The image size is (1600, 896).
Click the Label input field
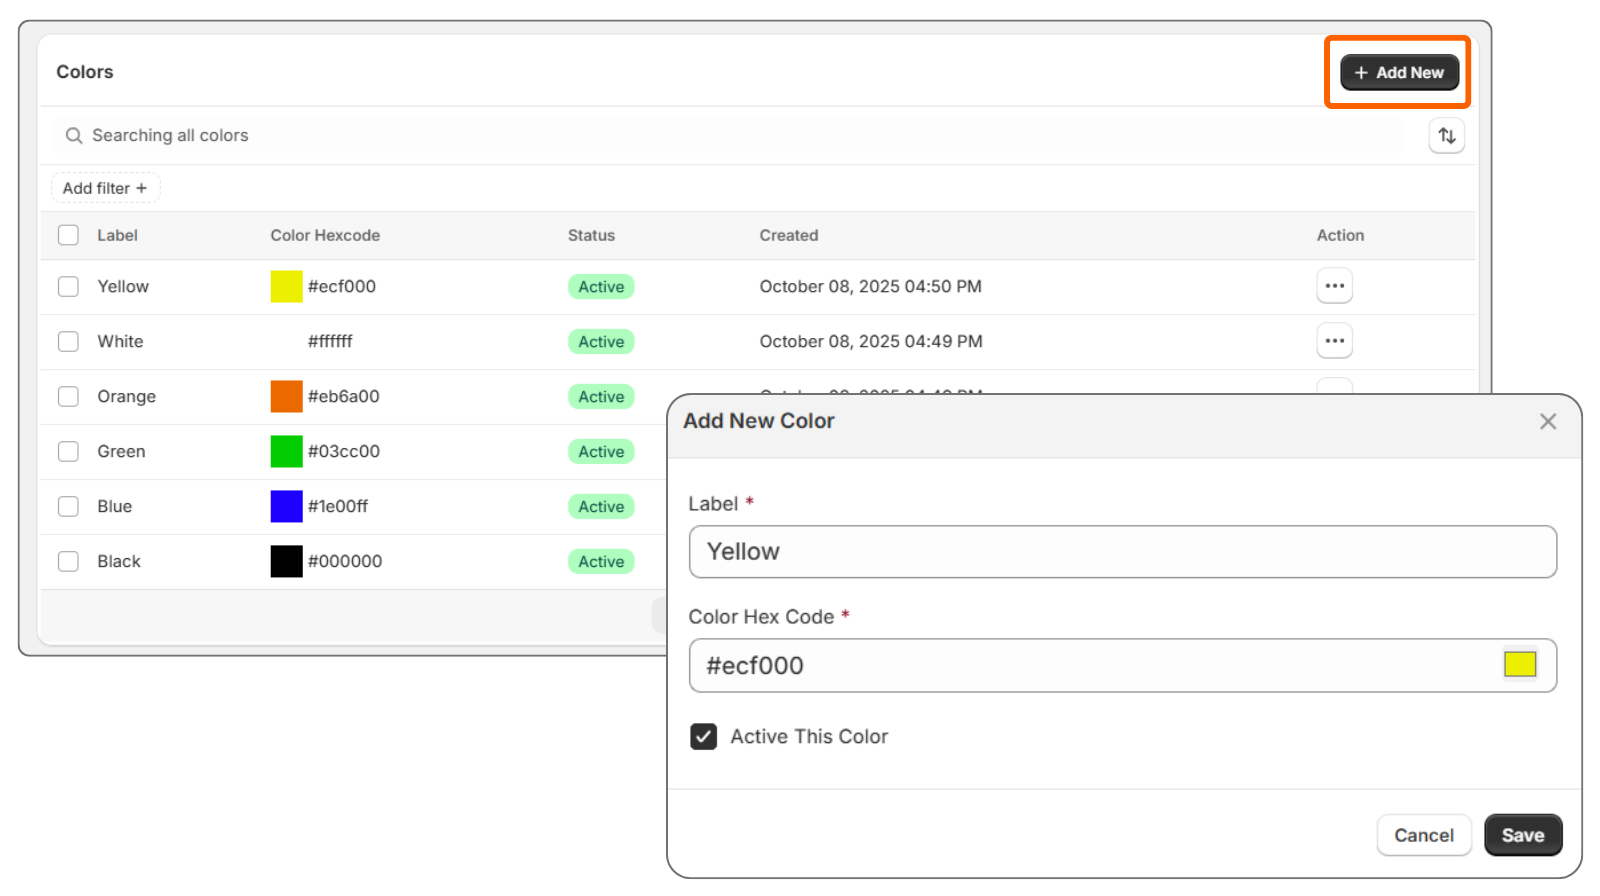pyautogui.click(x=1121, y=552)
